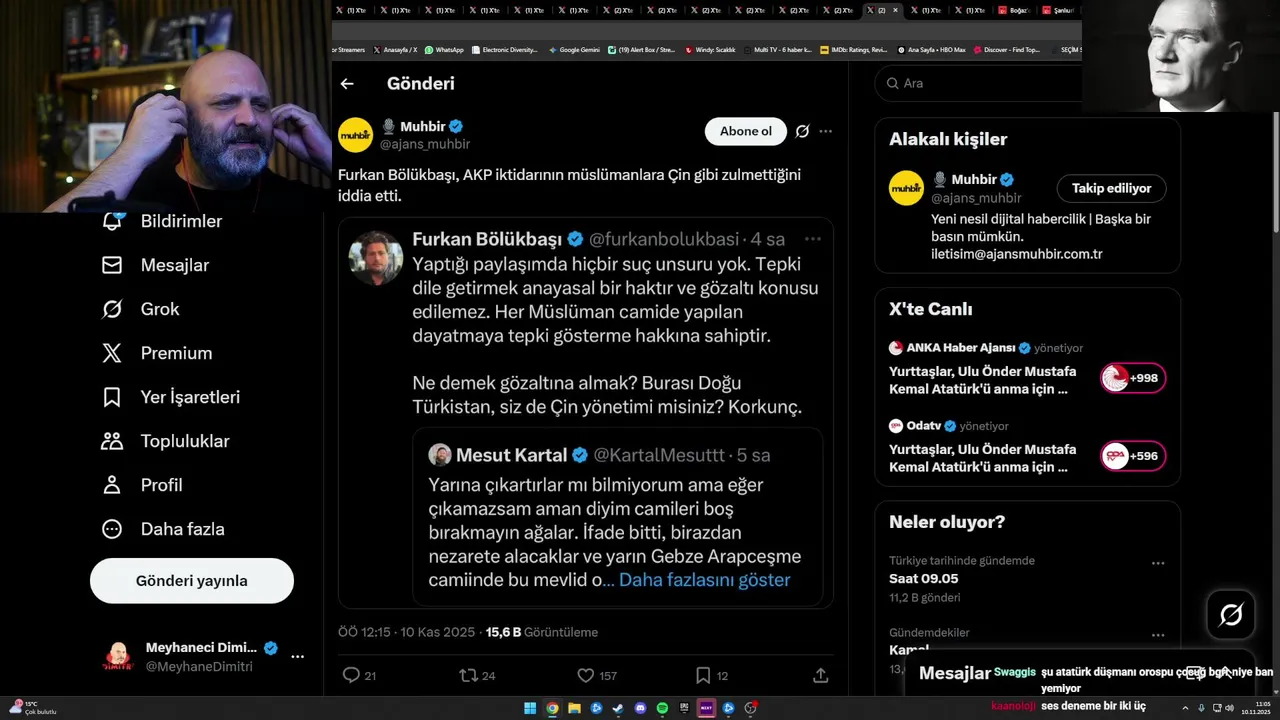
Task: Show hidden tray icons chevron
Action: tap(1186, 708)
